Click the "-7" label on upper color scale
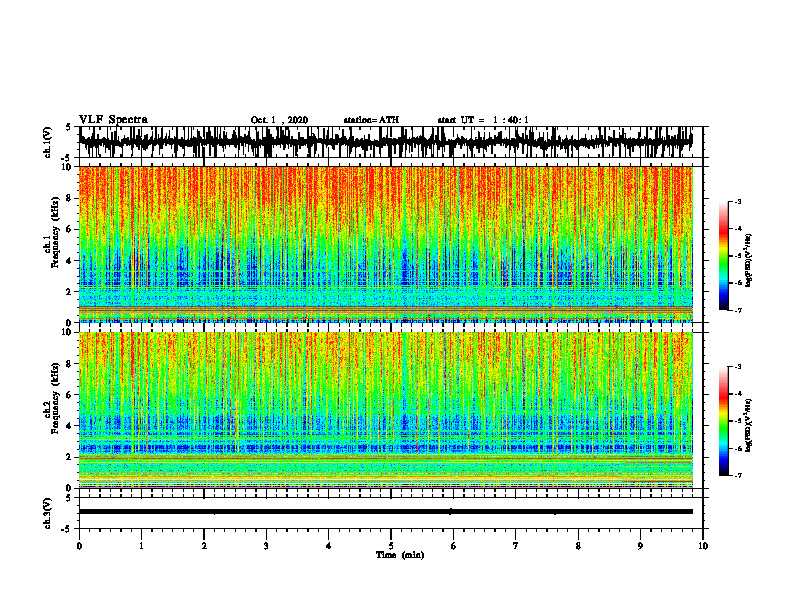 (738, 310)
